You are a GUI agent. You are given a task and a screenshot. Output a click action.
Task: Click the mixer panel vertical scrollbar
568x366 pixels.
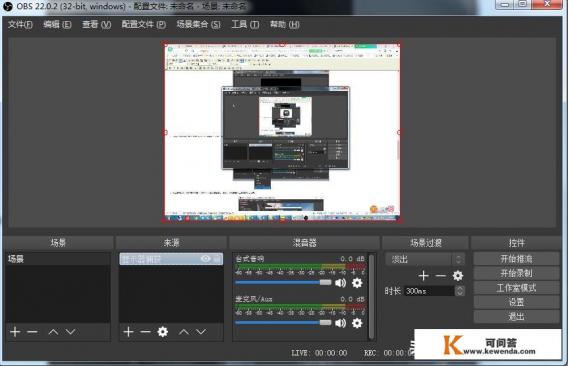371,296
